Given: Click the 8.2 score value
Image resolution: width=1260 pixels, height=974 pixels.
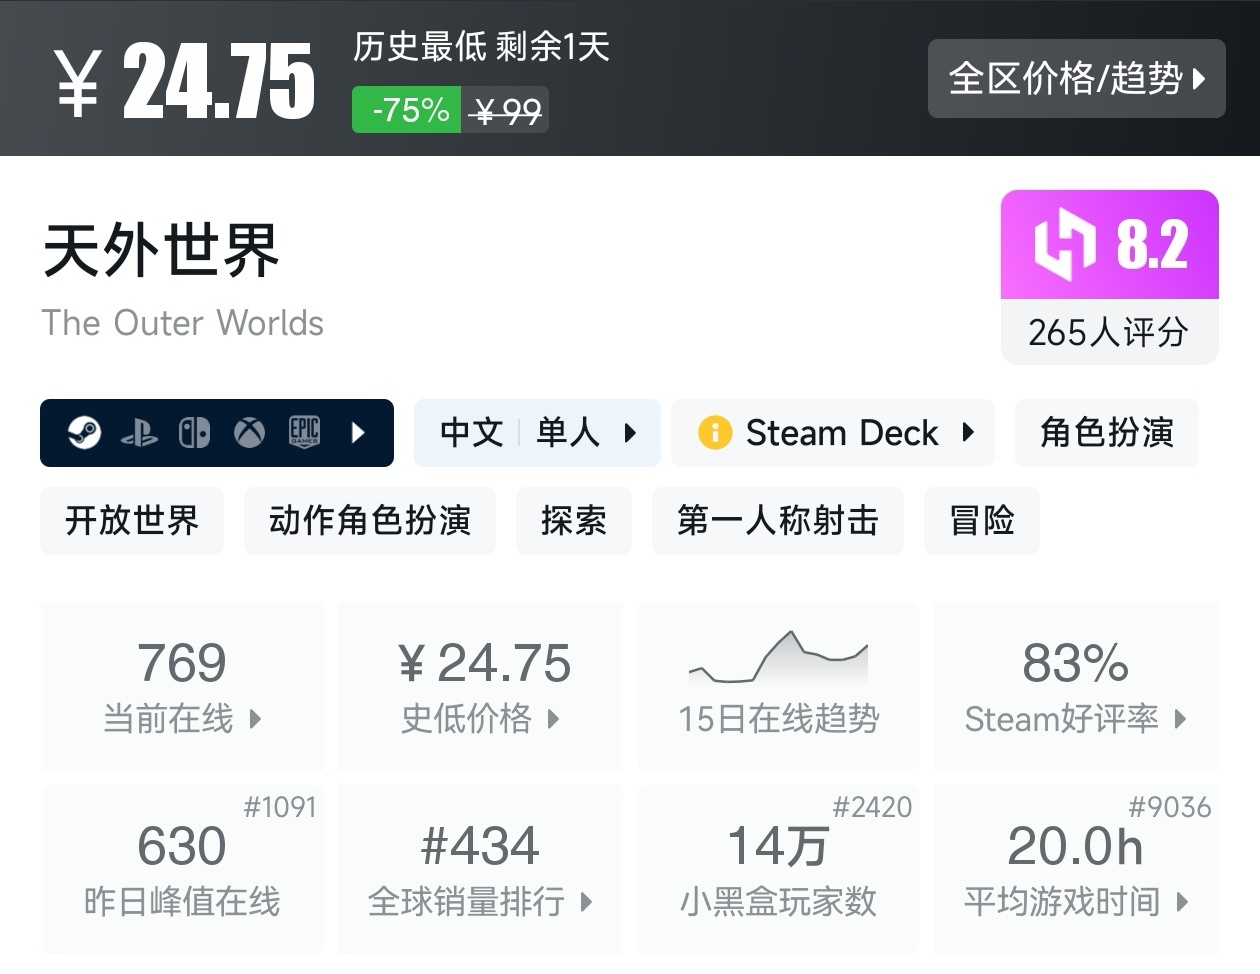Looking at the screenshot, I should tap(1152, 245).
